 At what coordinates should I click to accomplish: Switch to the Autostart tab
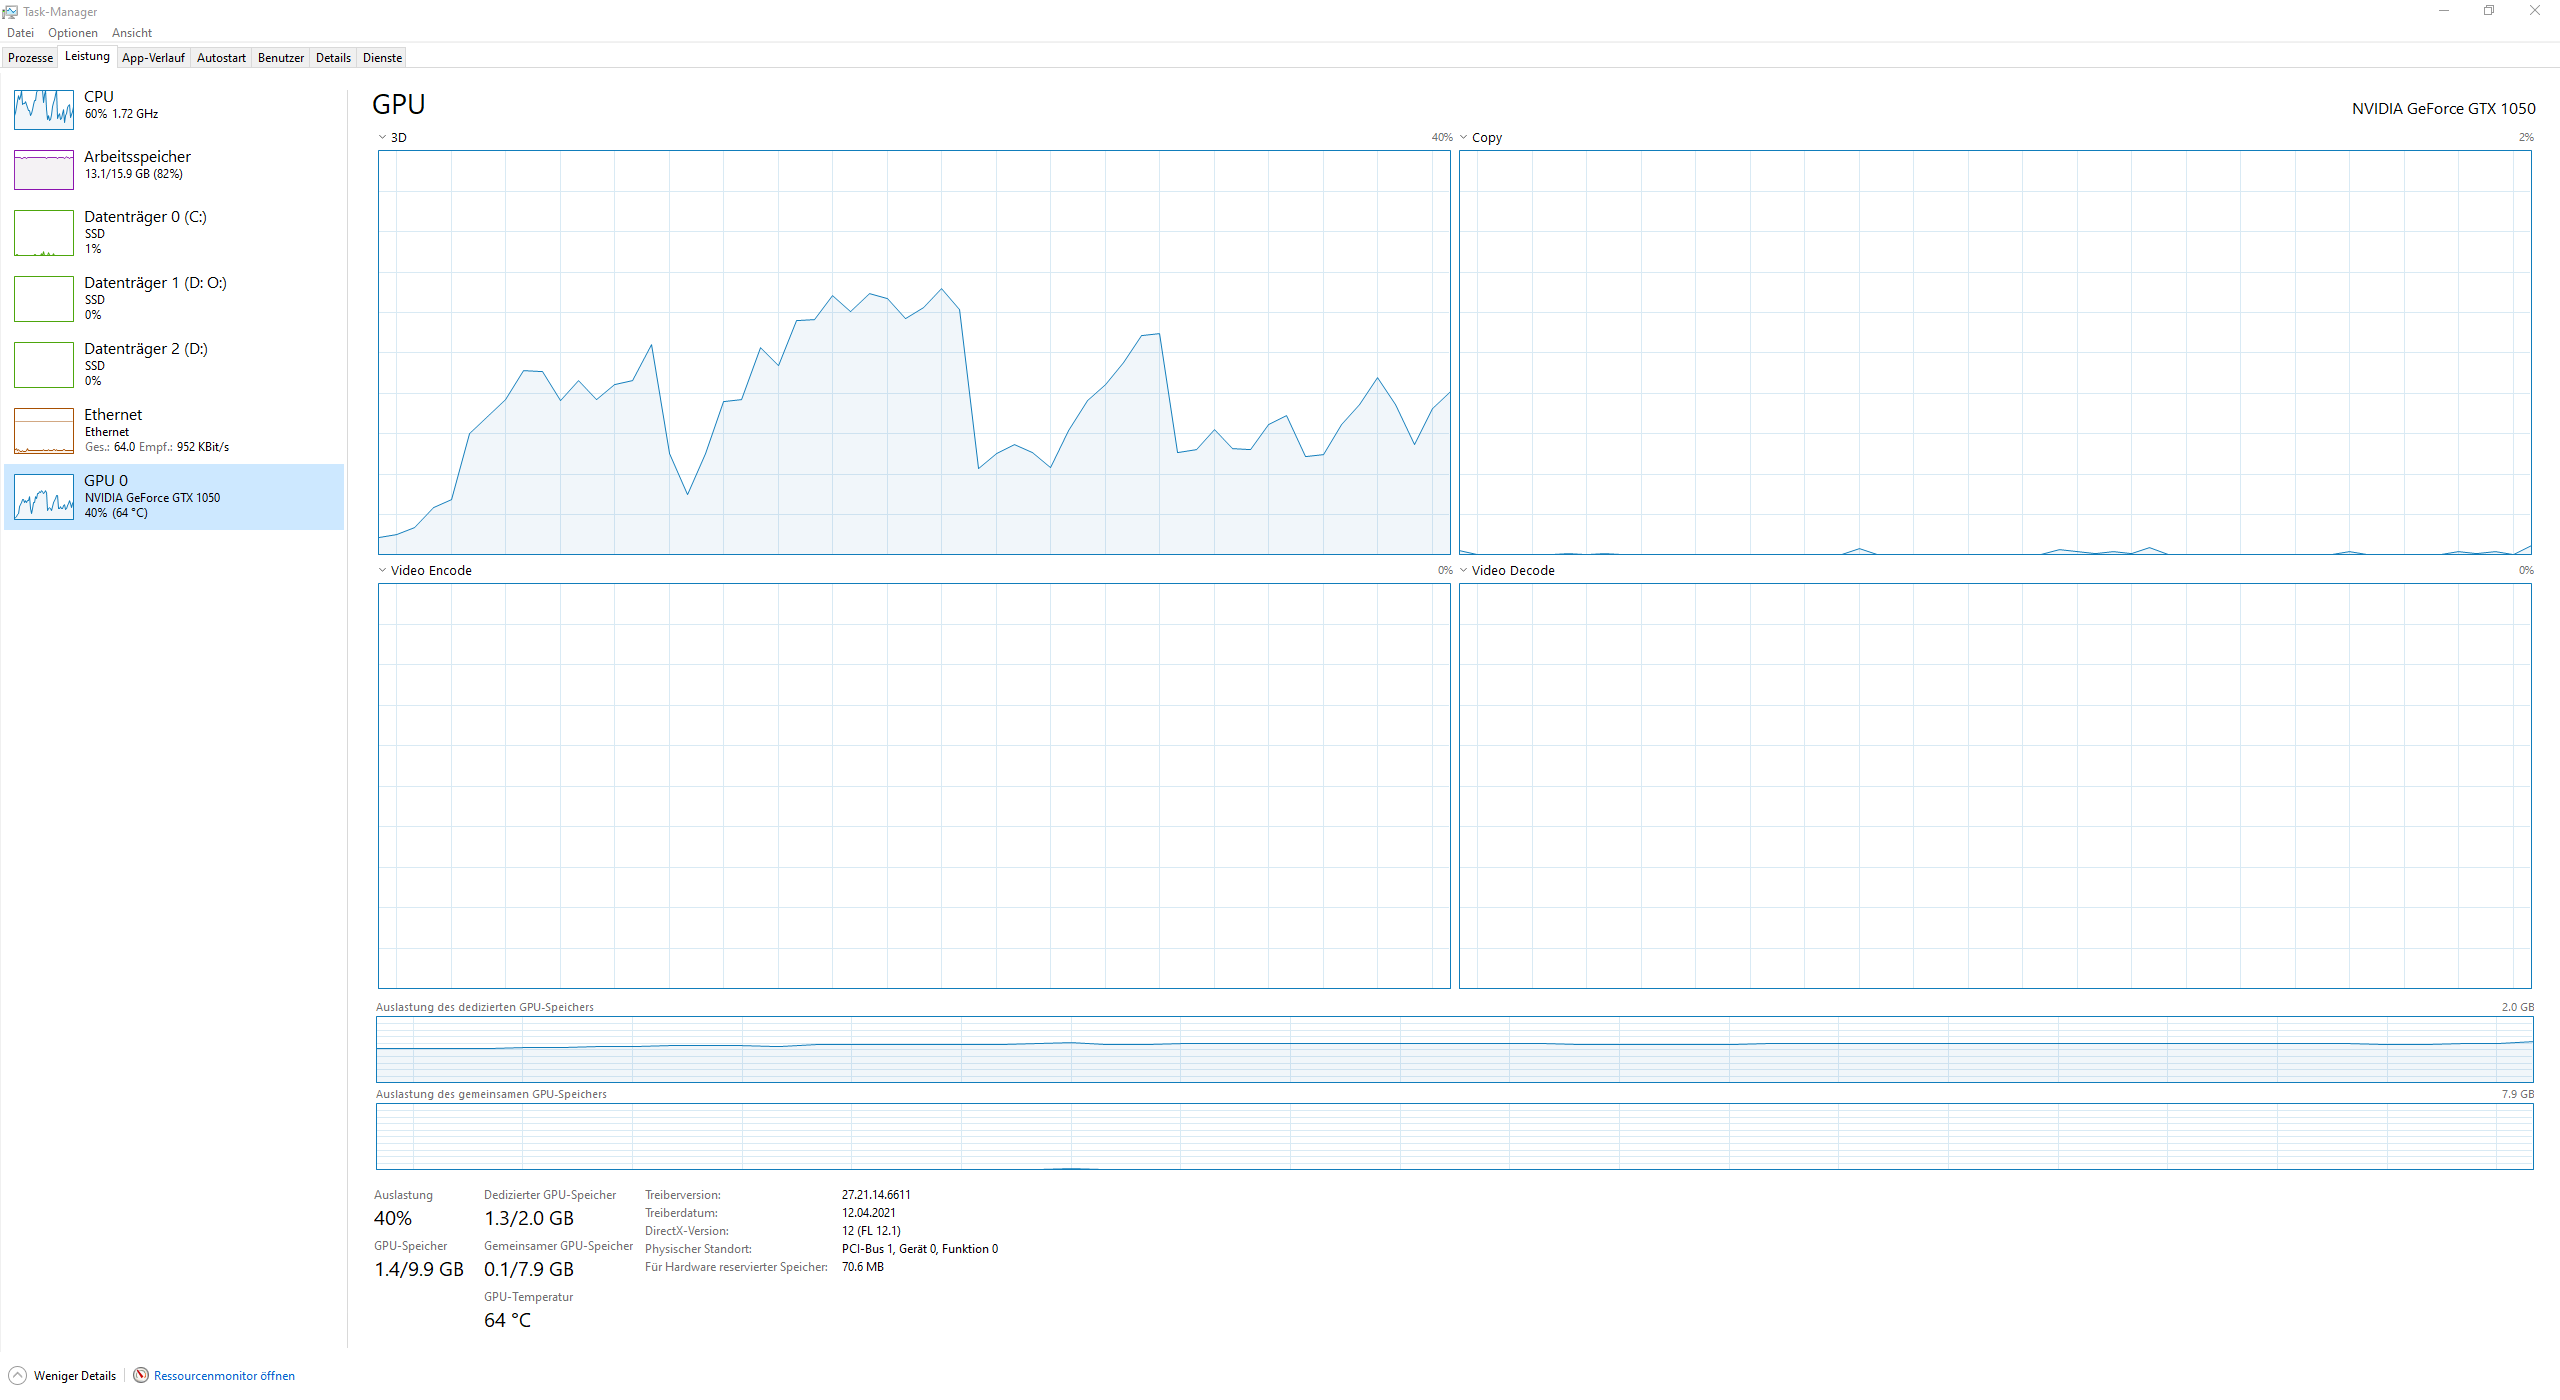click(x=221, y=58)
